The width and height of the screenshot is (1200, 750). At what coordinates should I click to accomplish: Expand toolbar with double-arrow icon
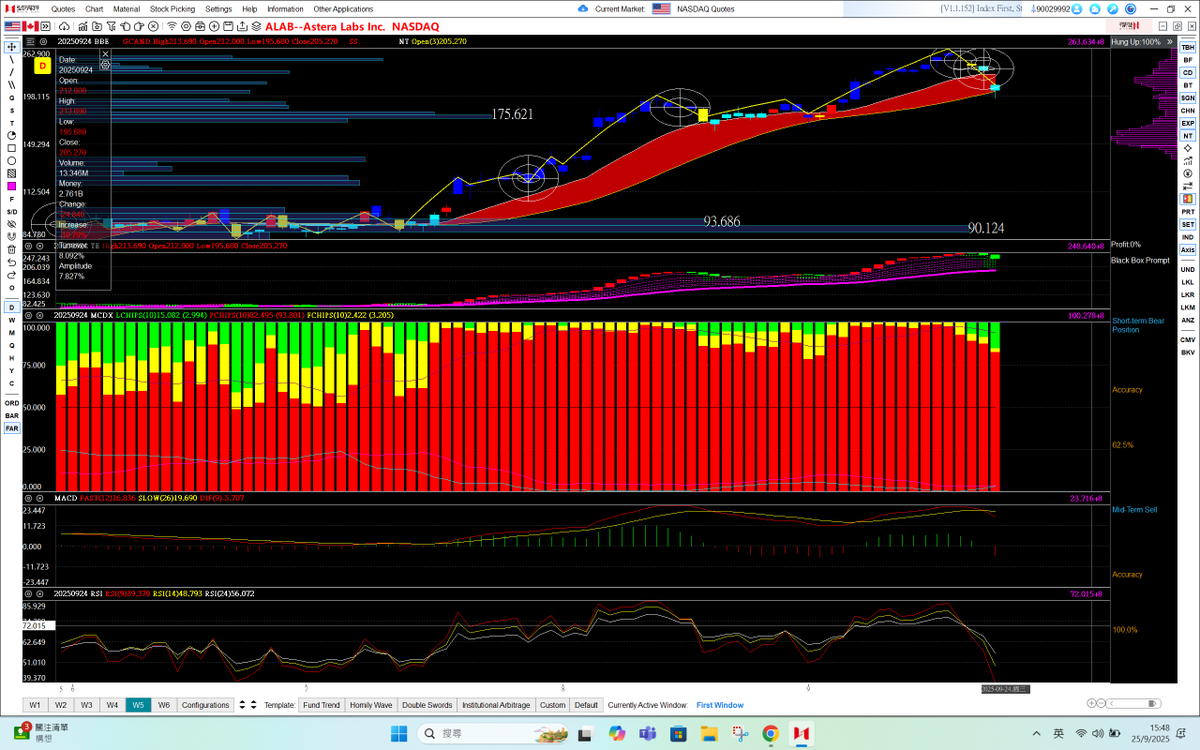(45, 26)
